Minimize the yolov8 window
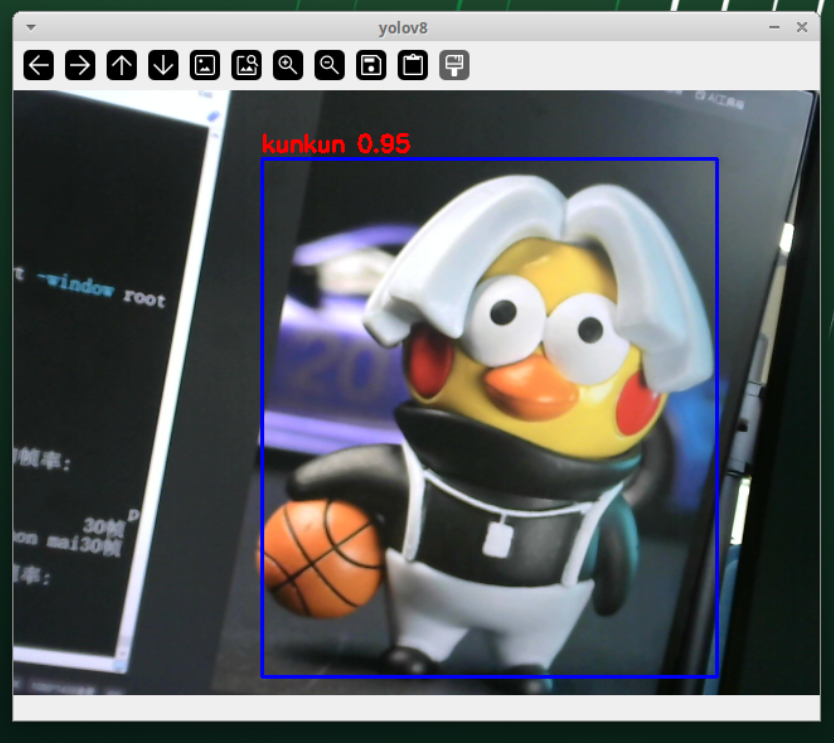The height and width of the screenshot is (743, 834). pos(775,28)
